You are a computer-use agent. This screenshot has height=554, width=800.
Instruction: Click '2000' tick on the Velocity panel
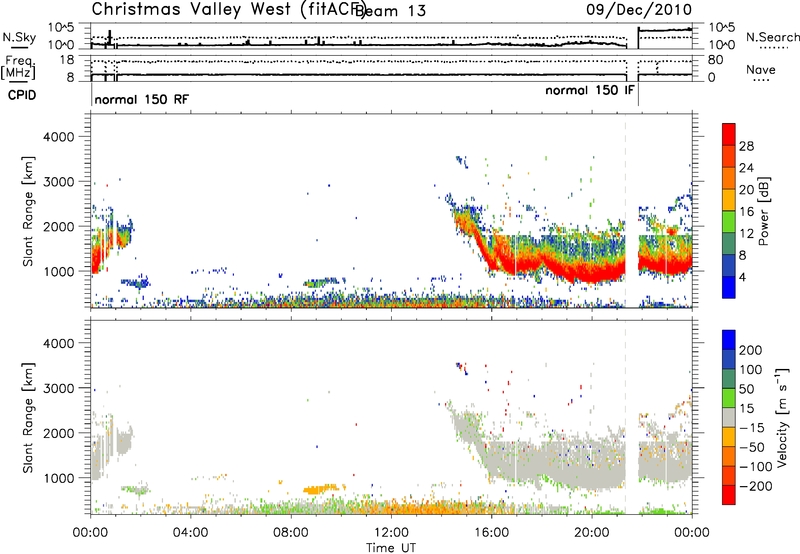[58, 433]
